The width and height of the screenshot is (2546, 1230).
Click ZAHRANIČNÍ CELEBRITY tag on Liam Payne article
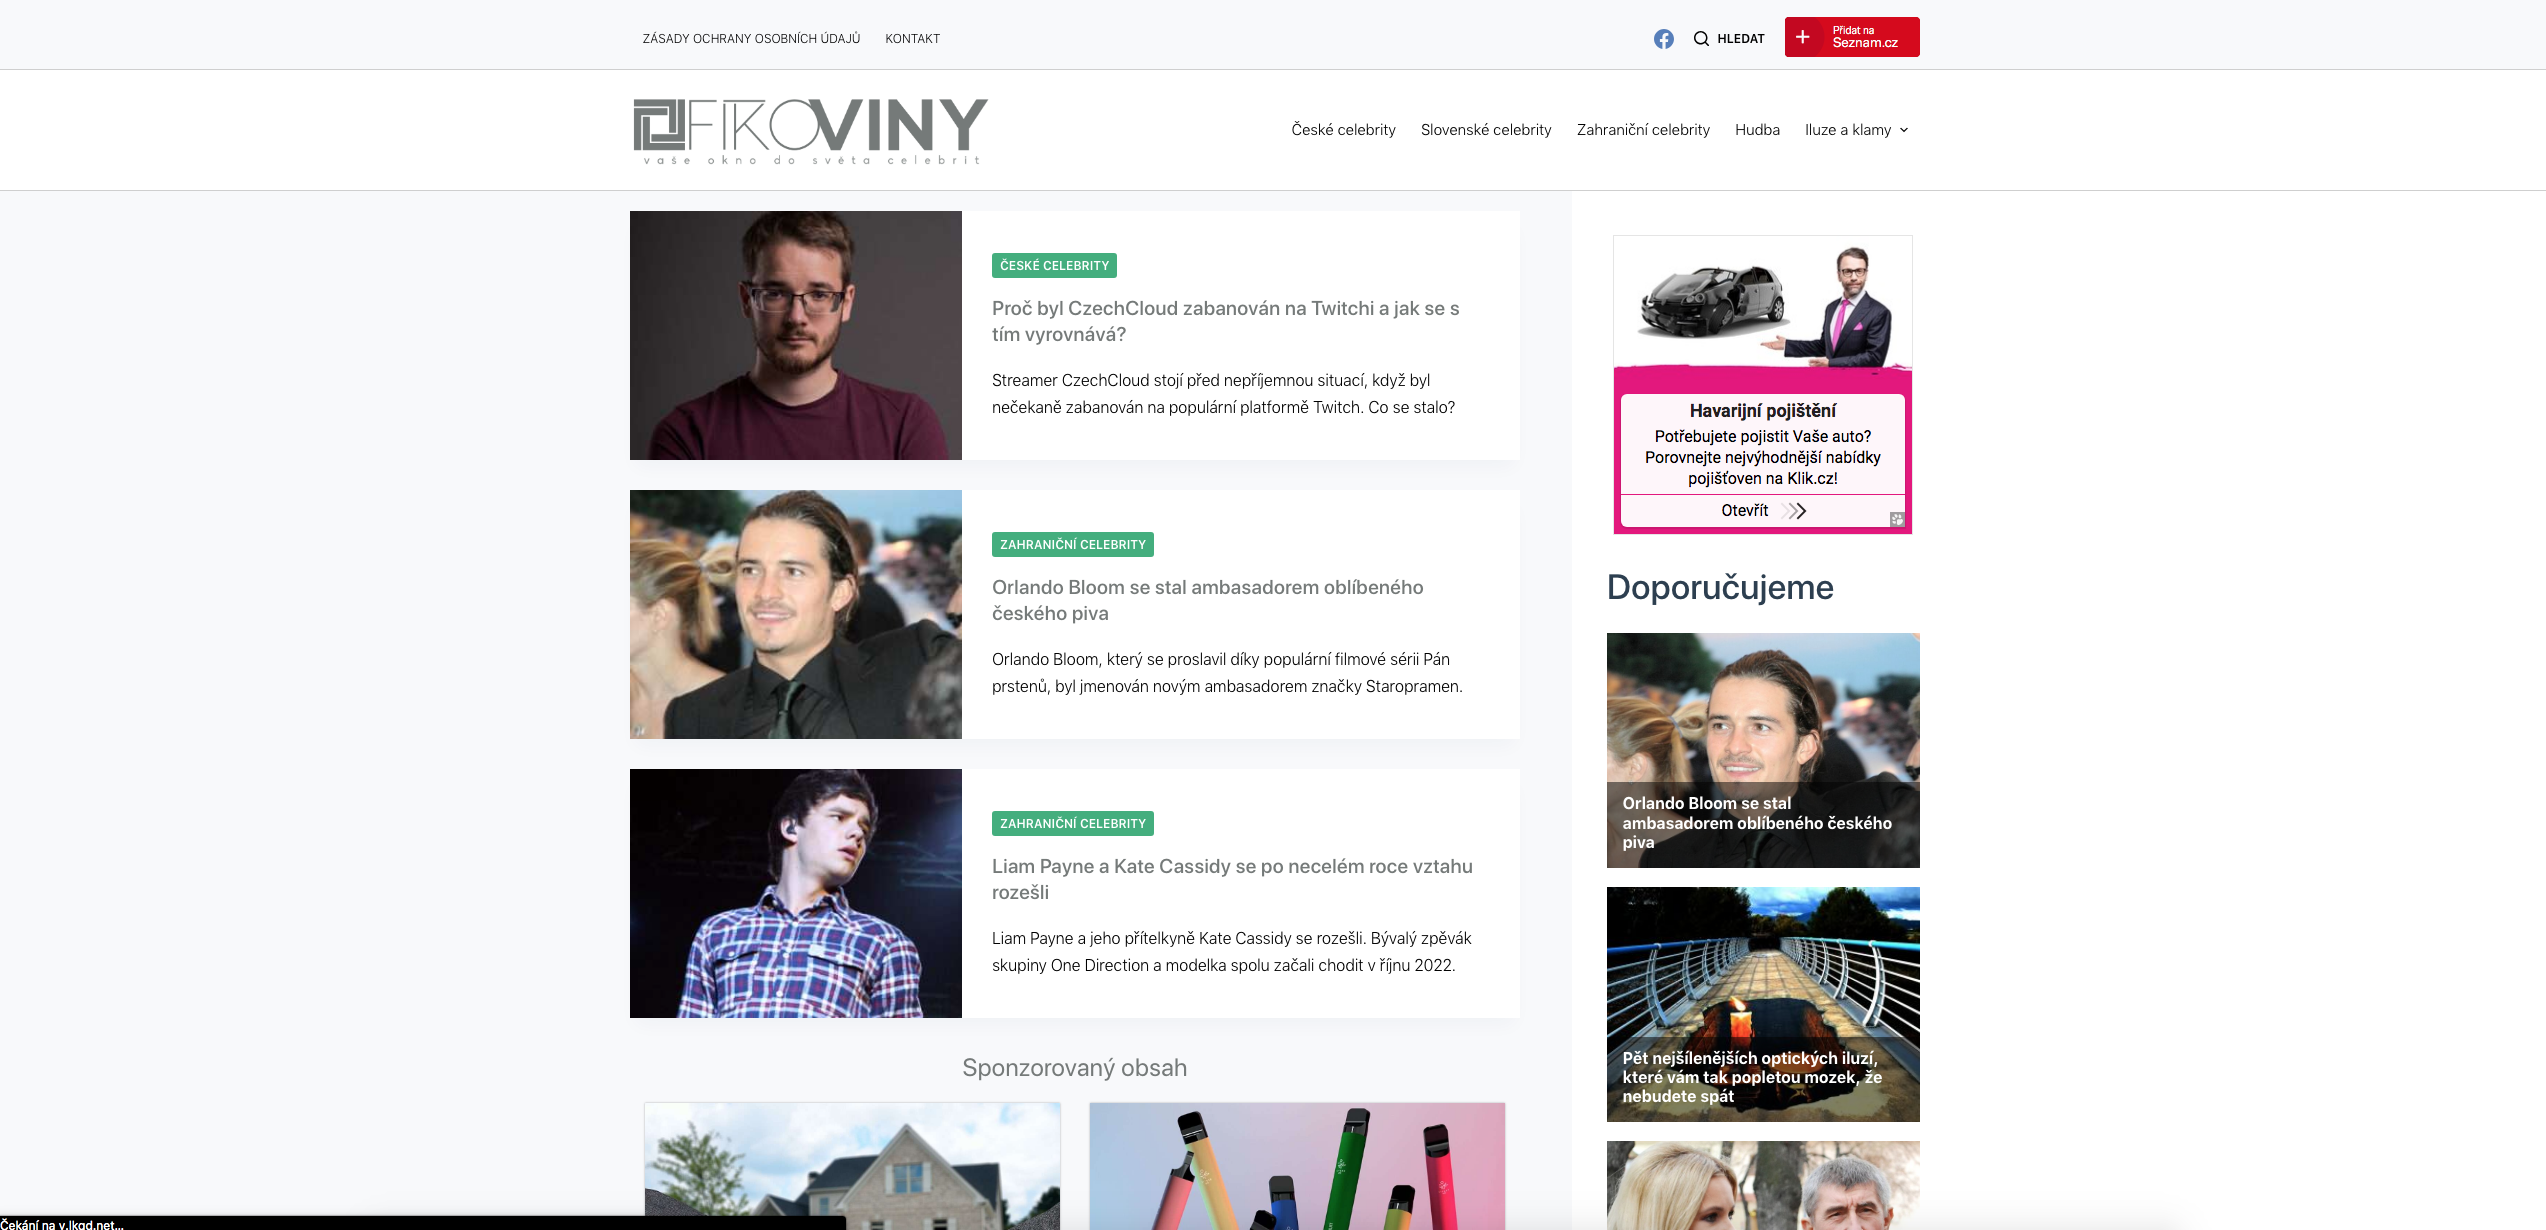[x=1073, y=824]
